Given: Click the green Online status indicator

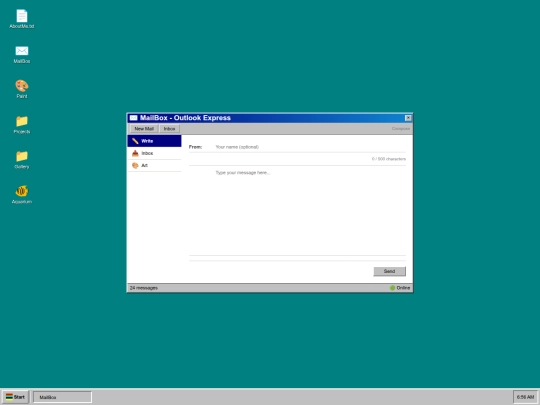Looking at the screenshot, I should [x=392, y=288].
